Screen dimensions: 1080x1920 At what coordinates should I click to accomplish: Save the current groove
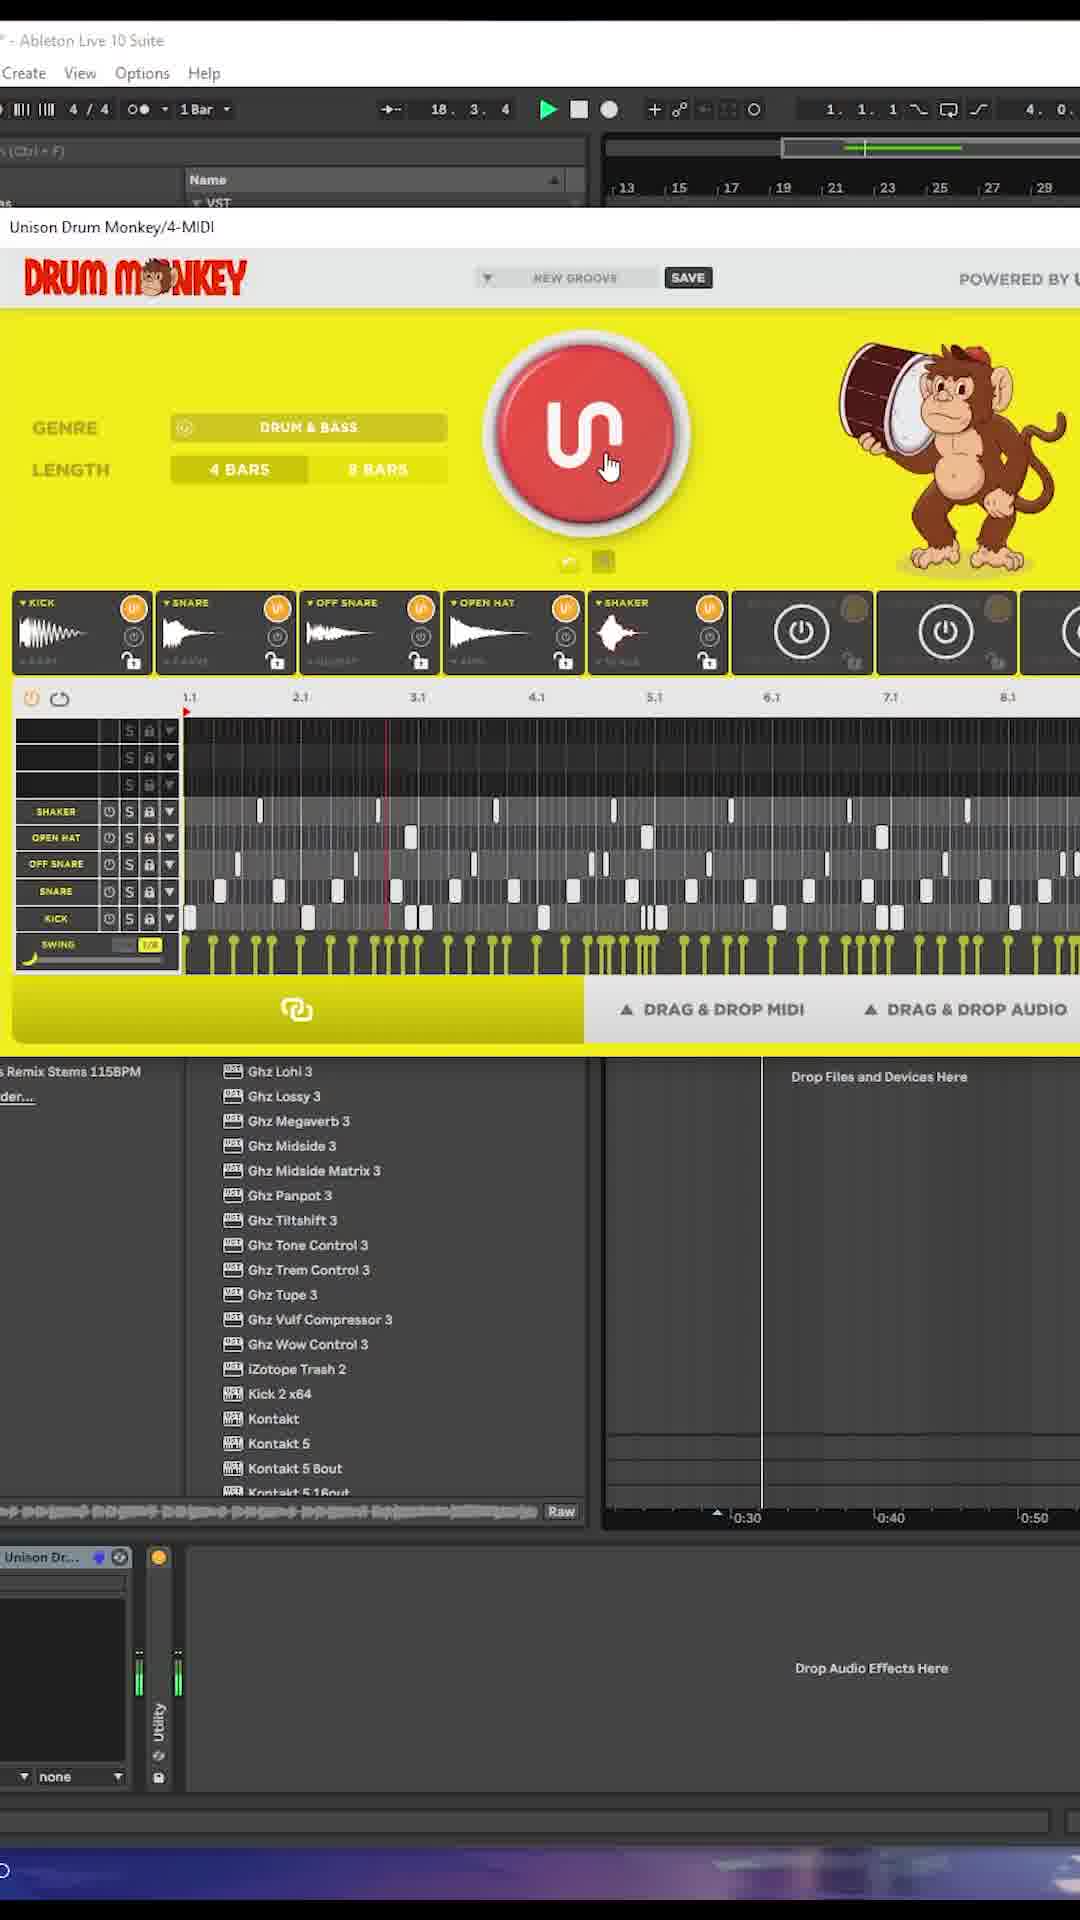(688, 278)
